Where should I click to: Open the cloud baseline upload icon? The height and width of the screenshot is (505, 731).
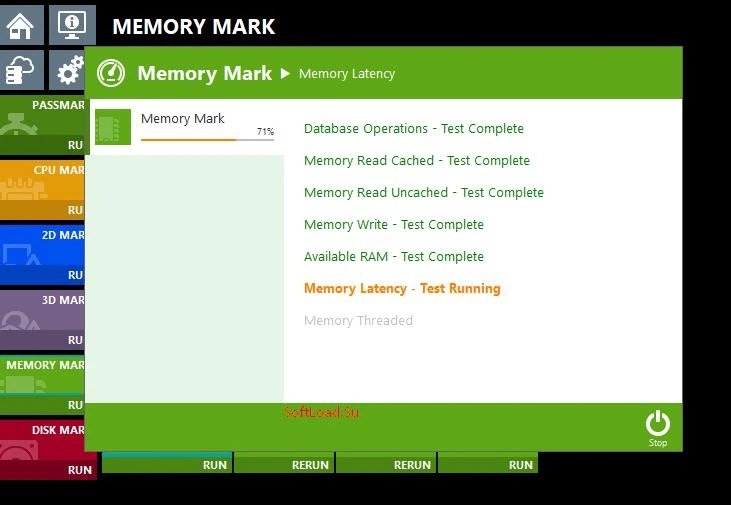[x=21, y=70]
